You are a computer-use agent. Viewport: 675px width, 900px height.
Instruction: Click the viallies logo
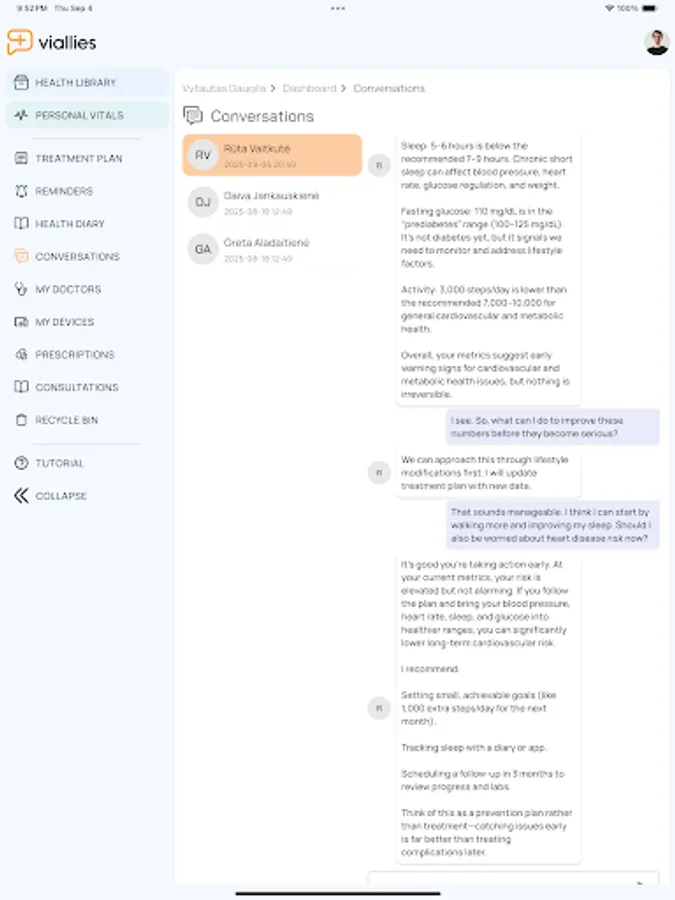pyautogui.click(x=50, y=43)
